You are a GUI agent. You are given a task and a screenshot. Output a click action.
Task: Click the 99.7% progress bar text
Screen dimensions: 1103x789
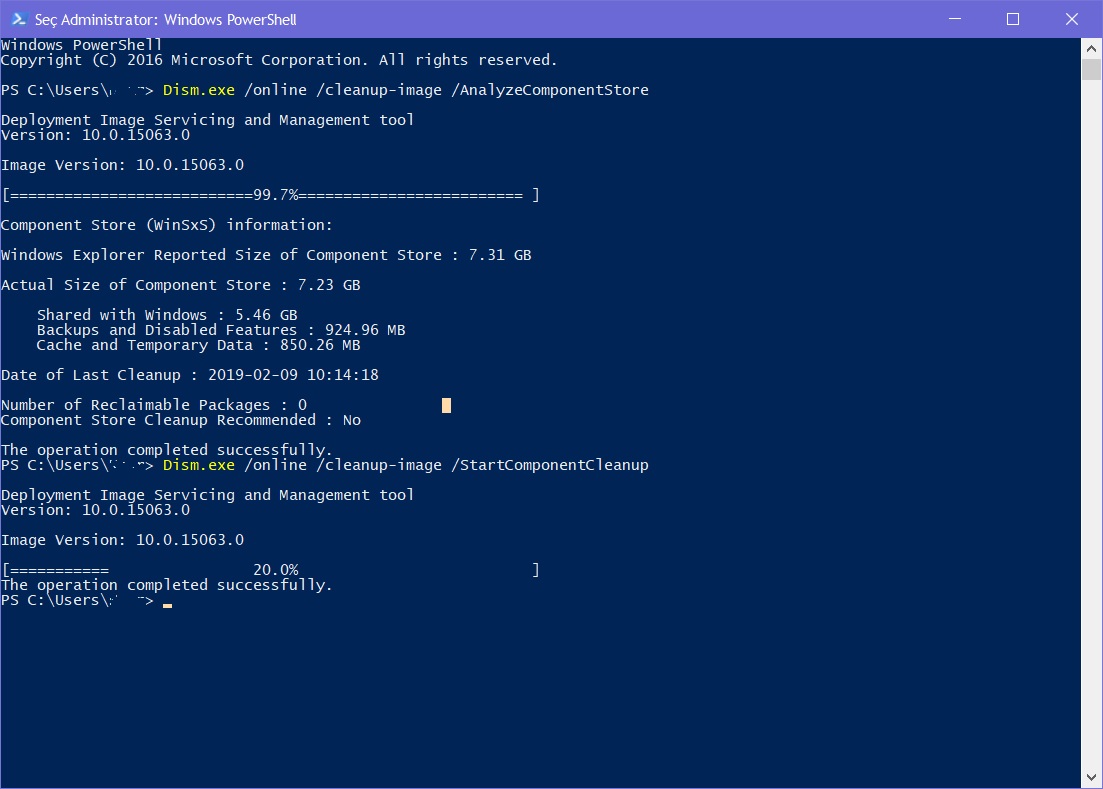276,195
